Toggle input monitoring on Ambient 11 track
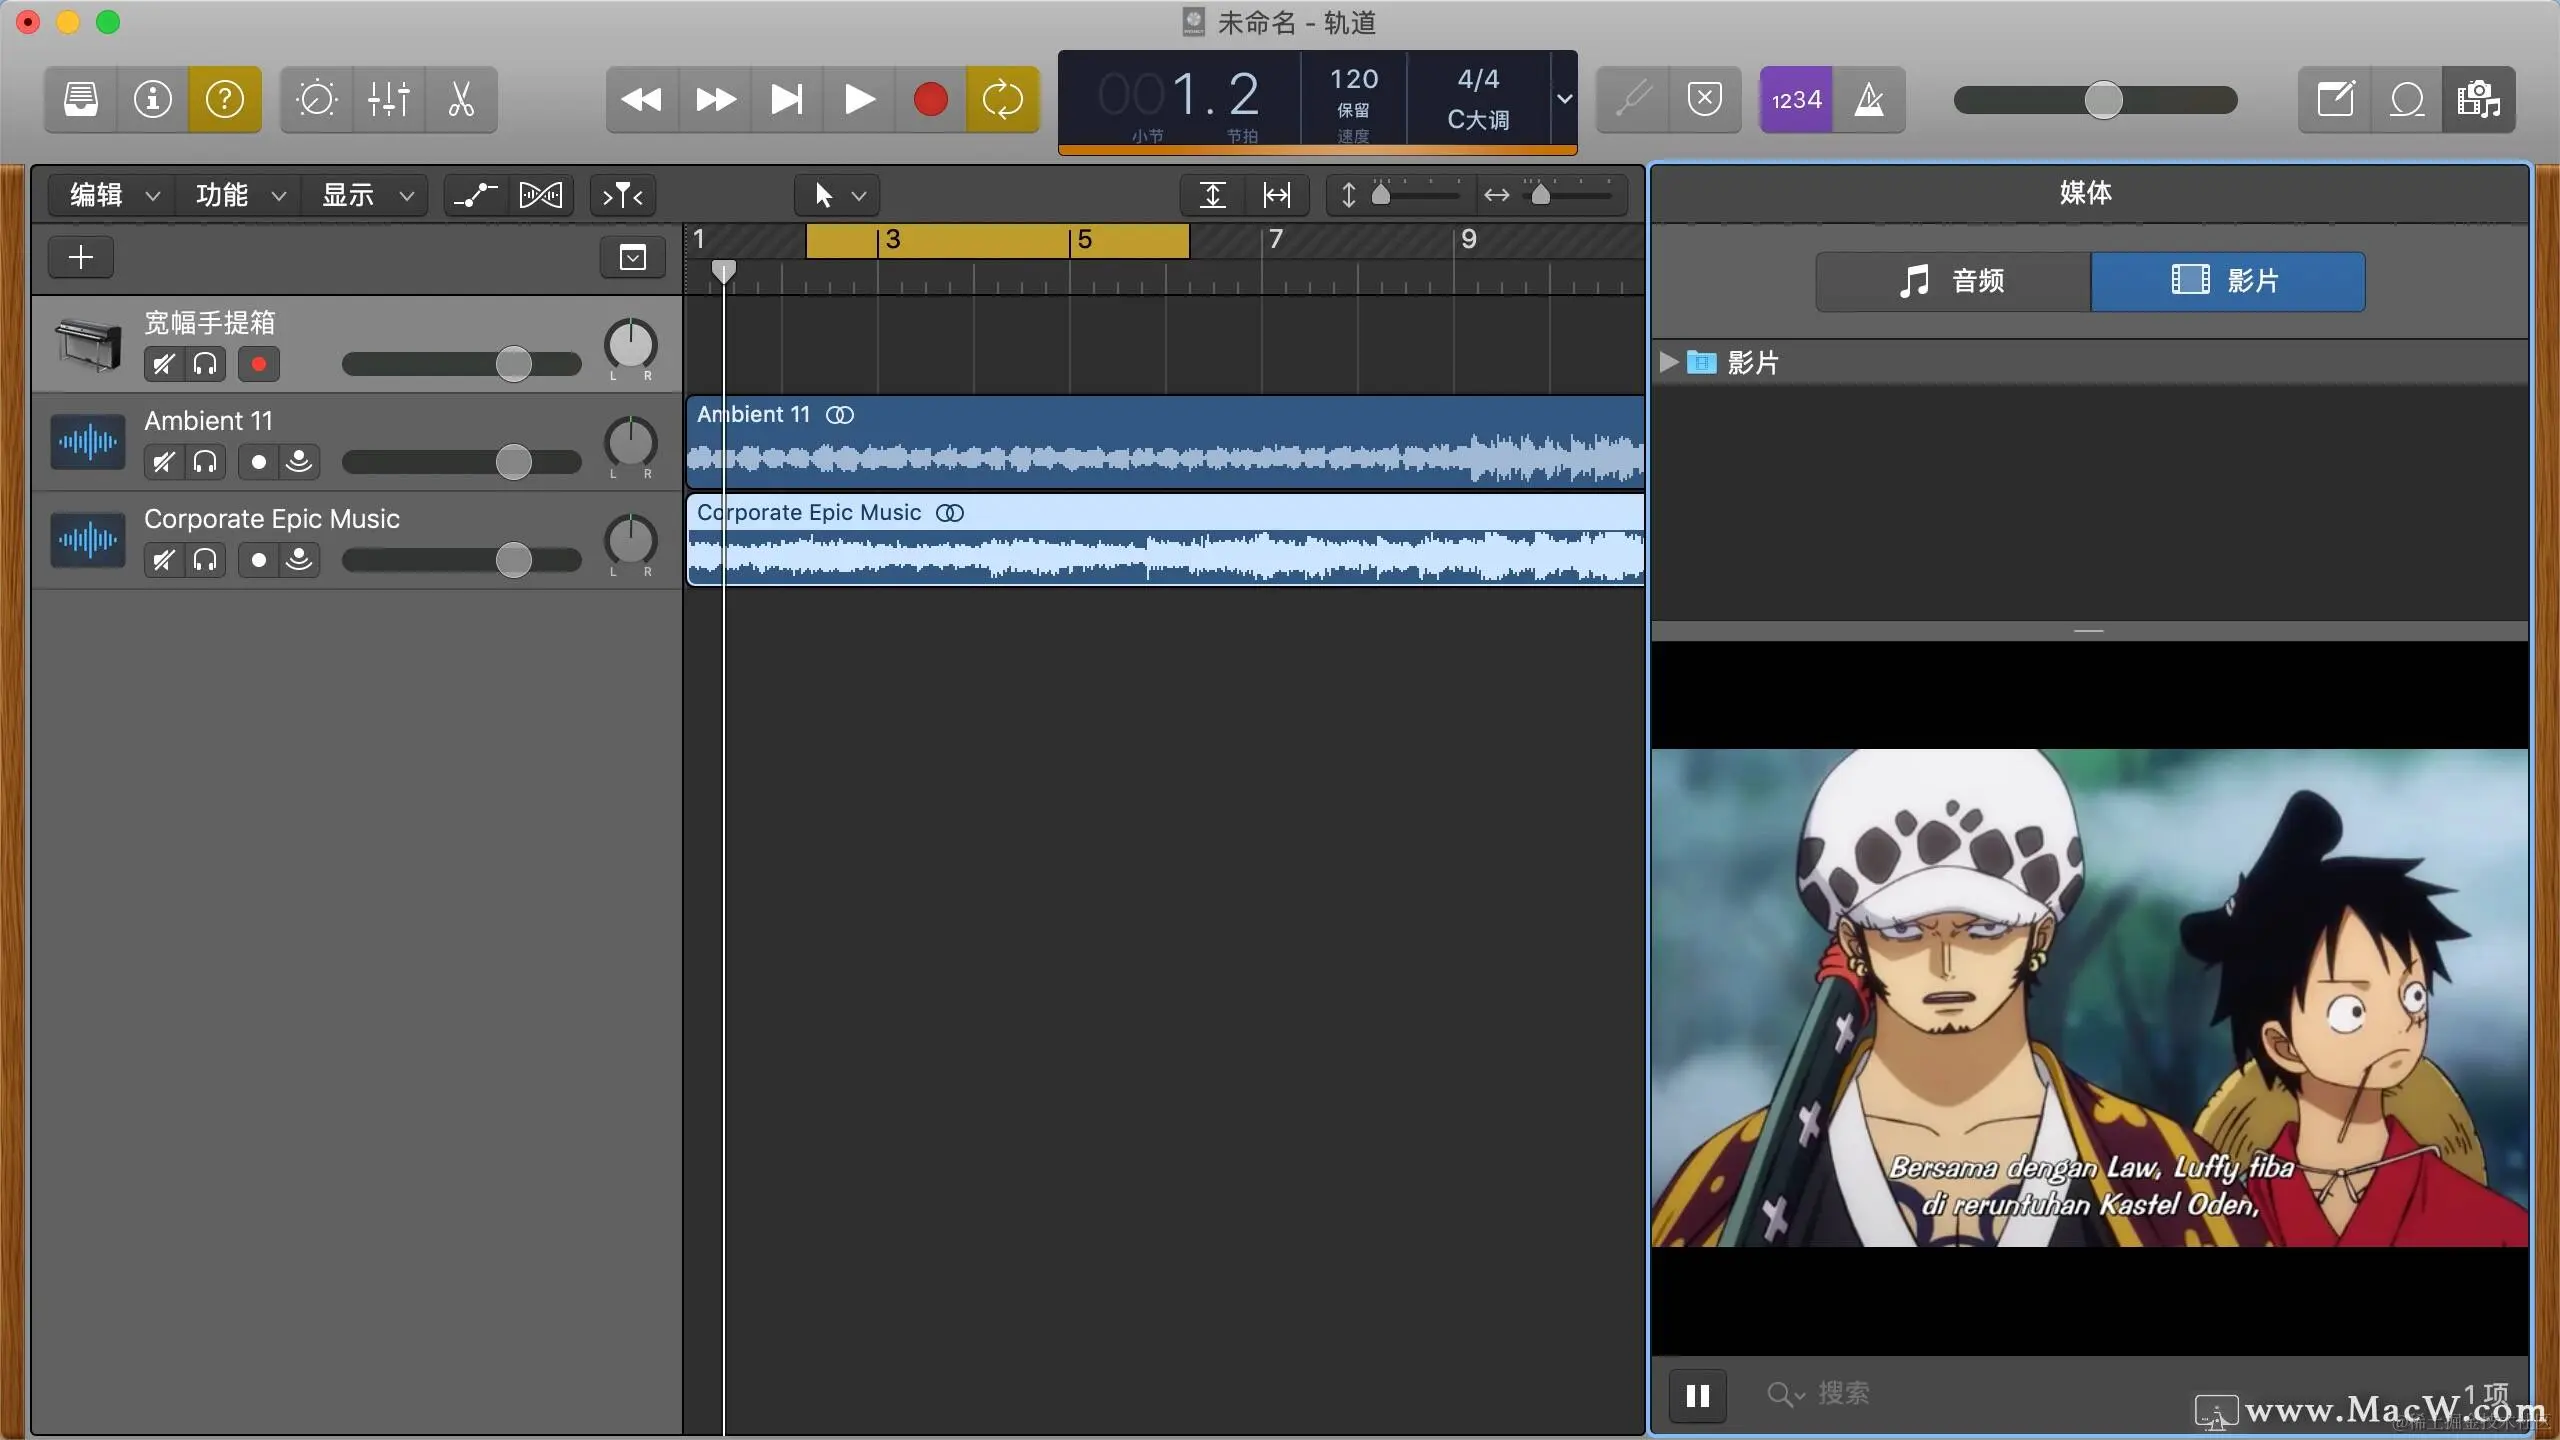Viewport: 2560px width, 1440px height. (x=299, y=462)
